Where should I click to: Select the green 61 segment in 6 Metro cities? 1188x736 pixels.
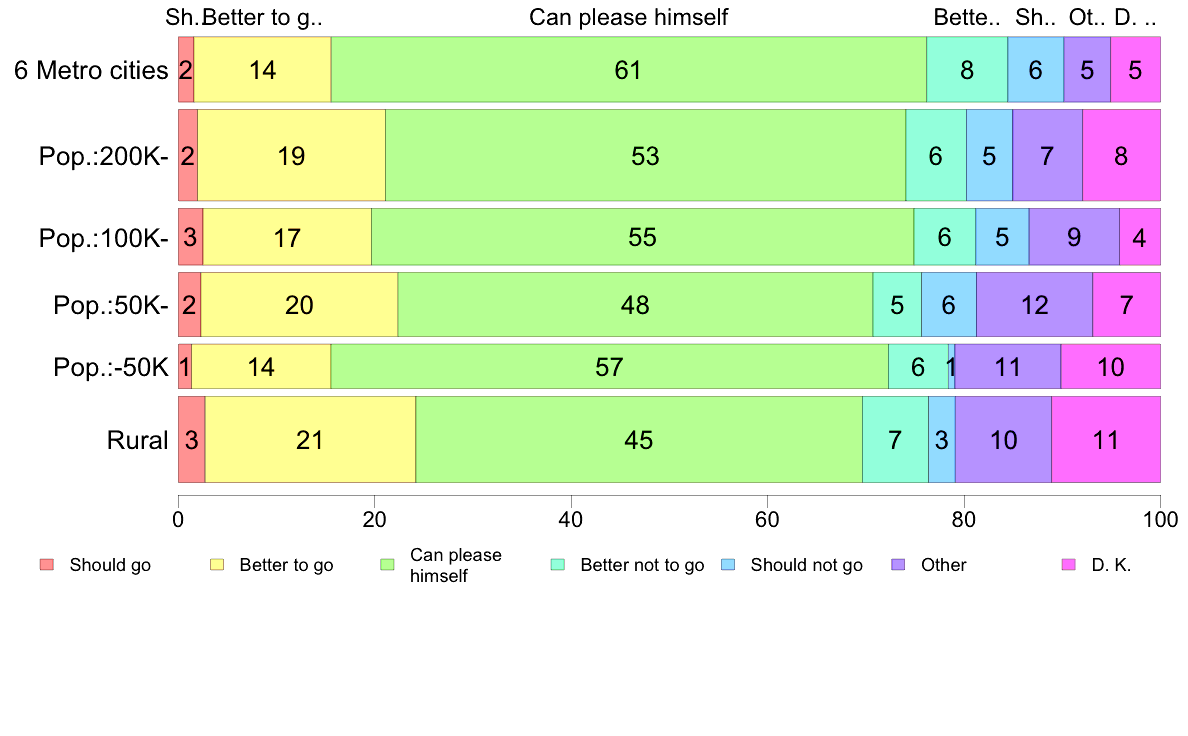tap(628, 69)
